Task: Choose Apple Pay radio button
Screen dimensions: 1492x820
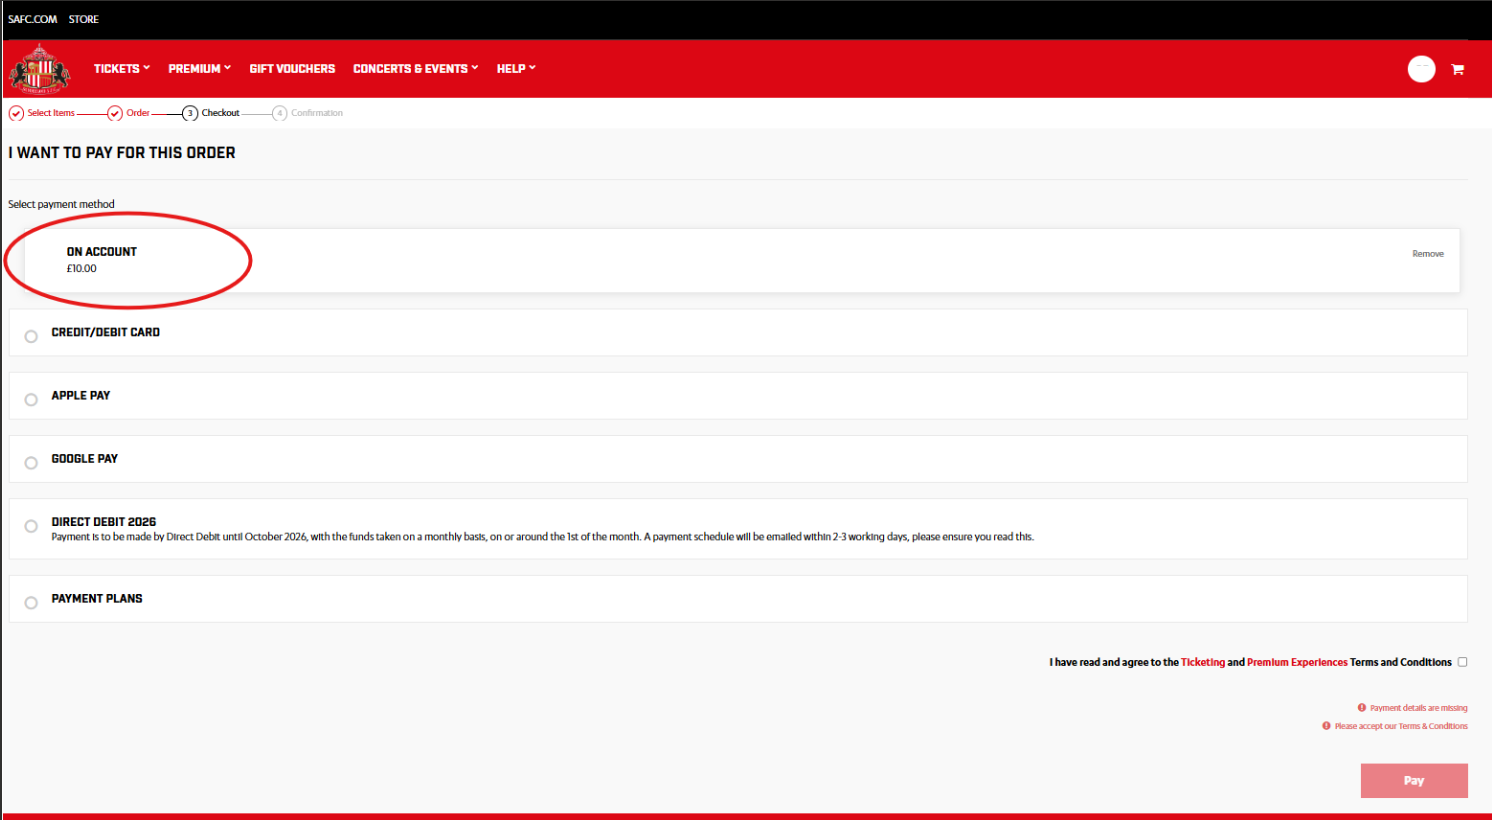Action: pos(31,399)
